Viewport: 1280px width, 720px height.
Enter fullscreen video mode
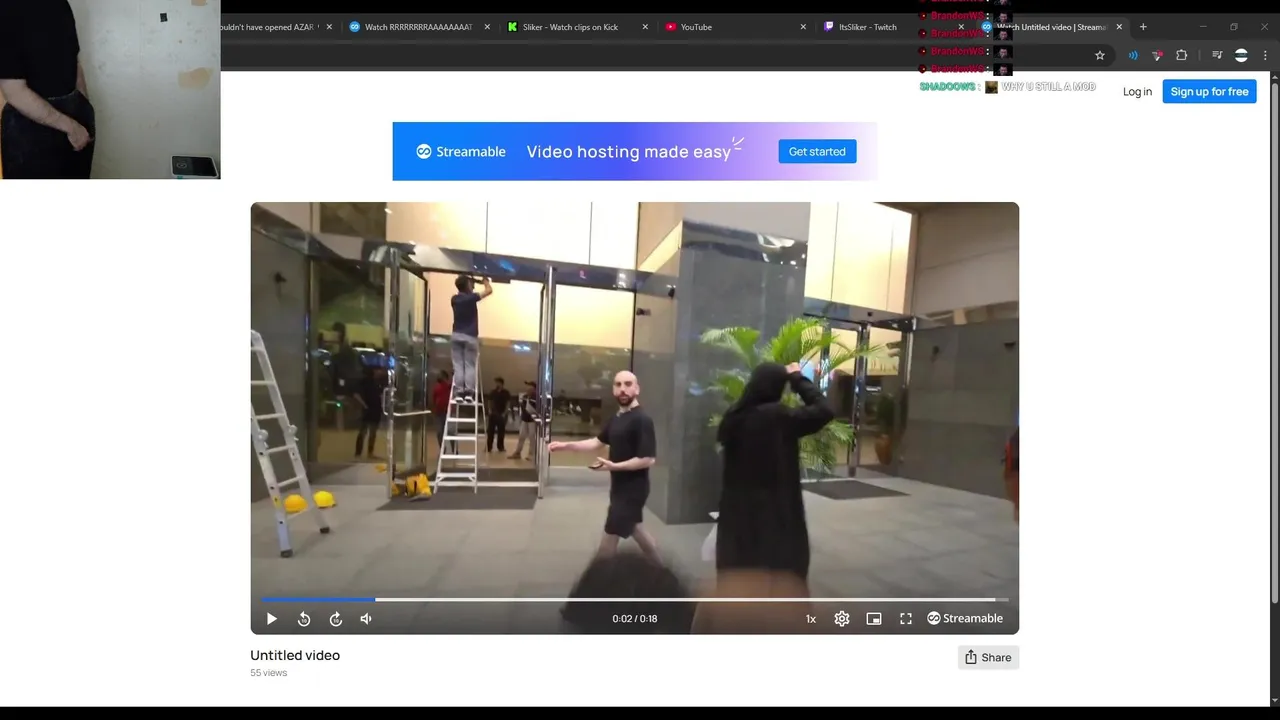(x=906, y=619)
